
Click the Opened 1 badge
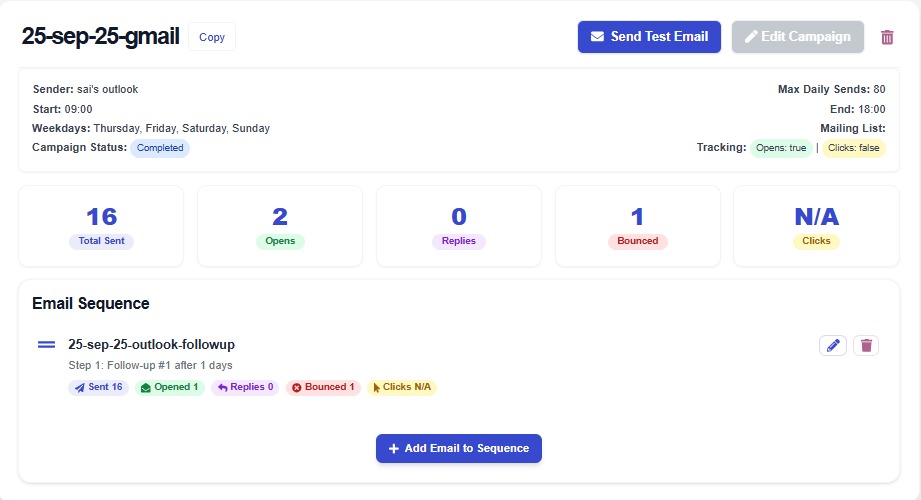point(170,387)
